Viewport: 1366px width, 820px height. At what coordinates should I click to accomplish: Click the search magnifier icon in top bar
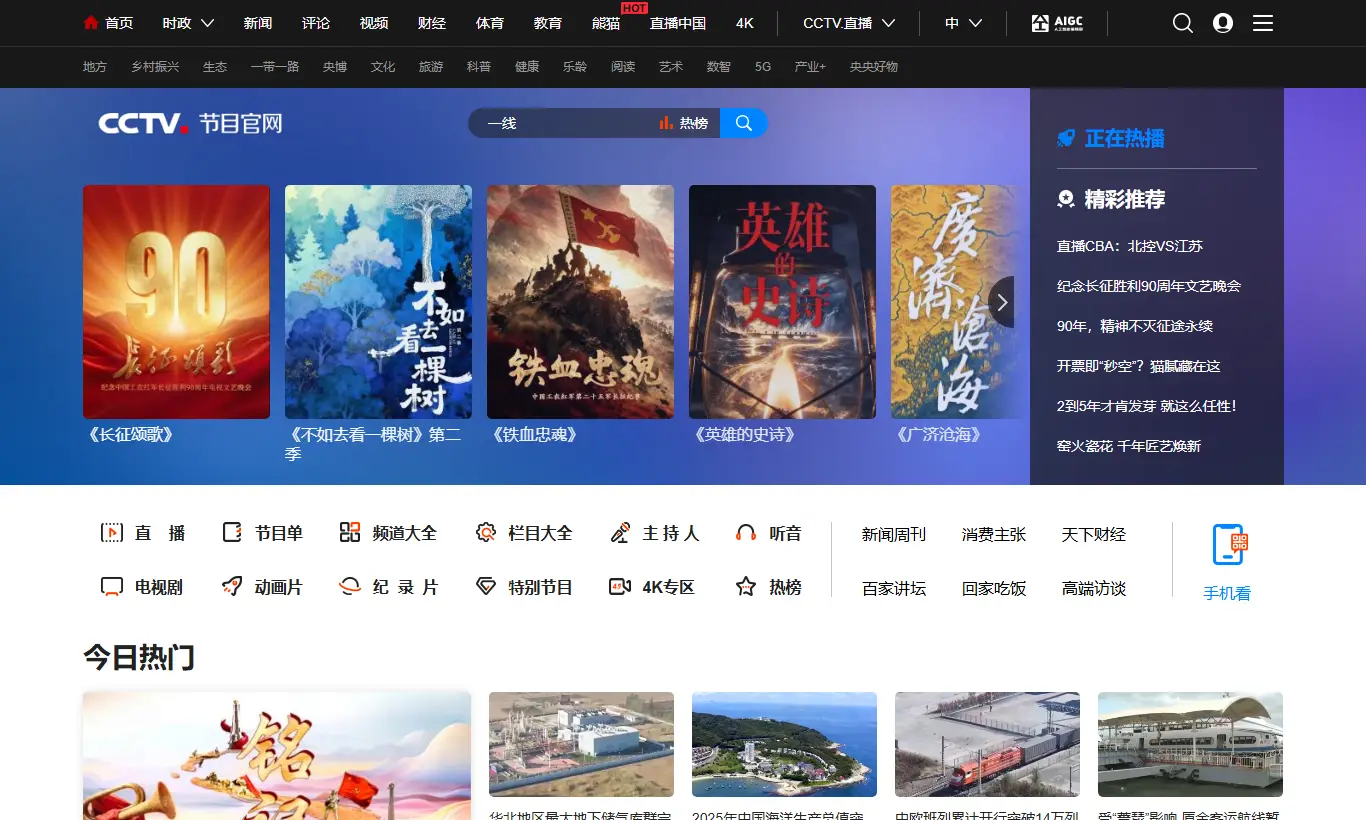tap(1183, 23)
